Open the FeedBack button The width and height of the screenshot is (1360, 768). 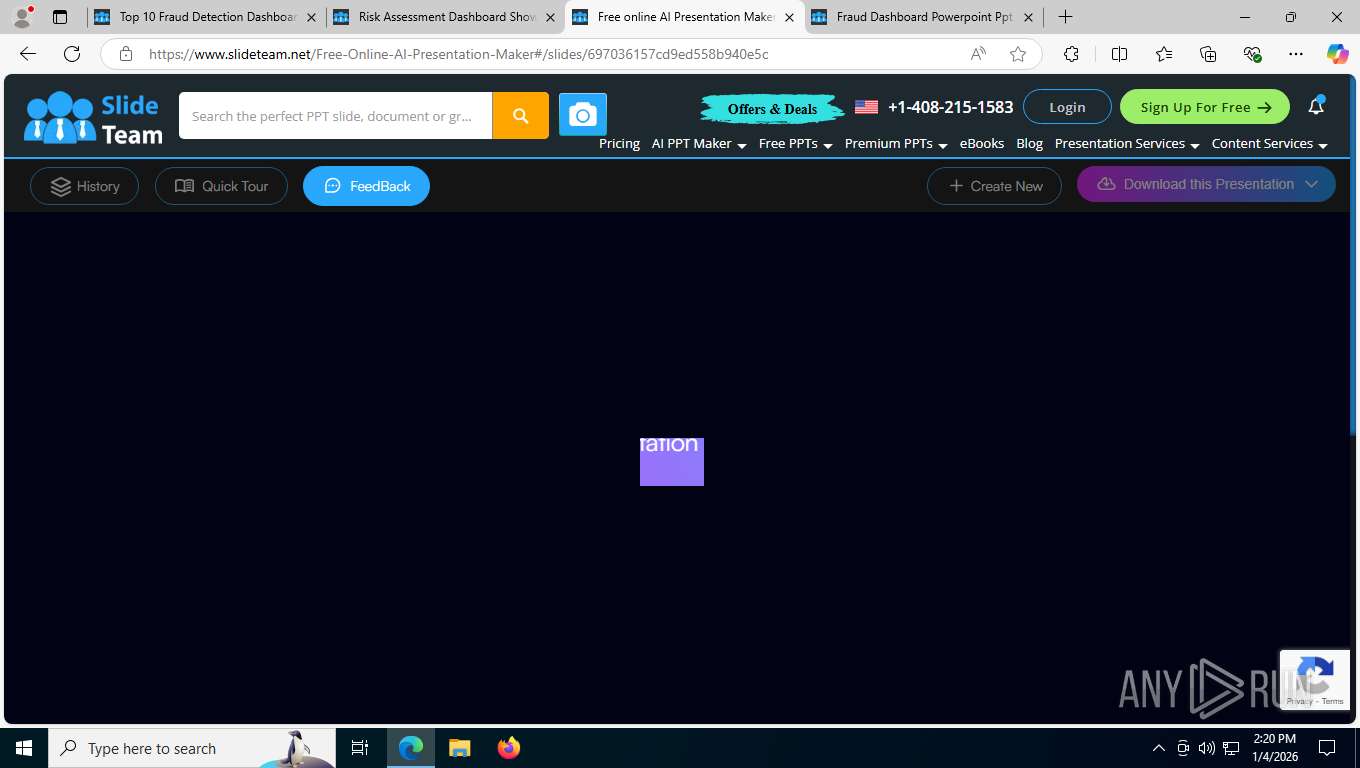point(366,186)
